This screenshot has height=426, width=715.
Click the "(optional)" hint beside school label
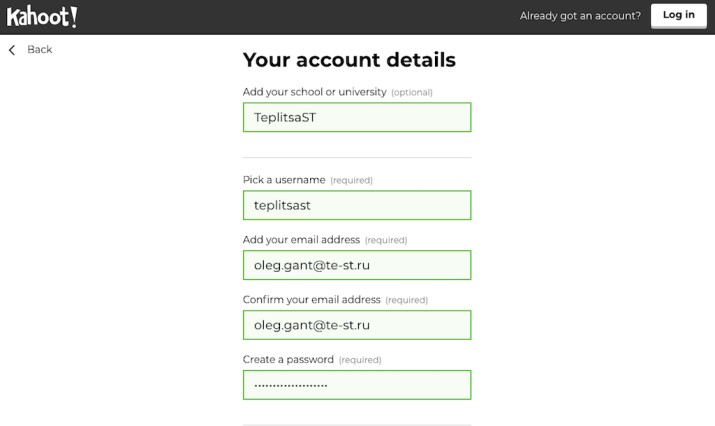pyautogui.click(x=412, y=93)
